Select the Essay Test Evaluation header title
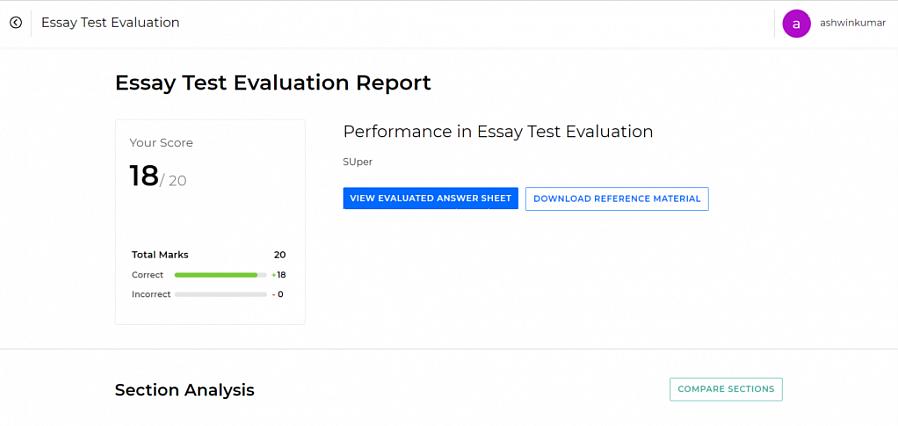 pyautogui.click(x=110, y=22)
